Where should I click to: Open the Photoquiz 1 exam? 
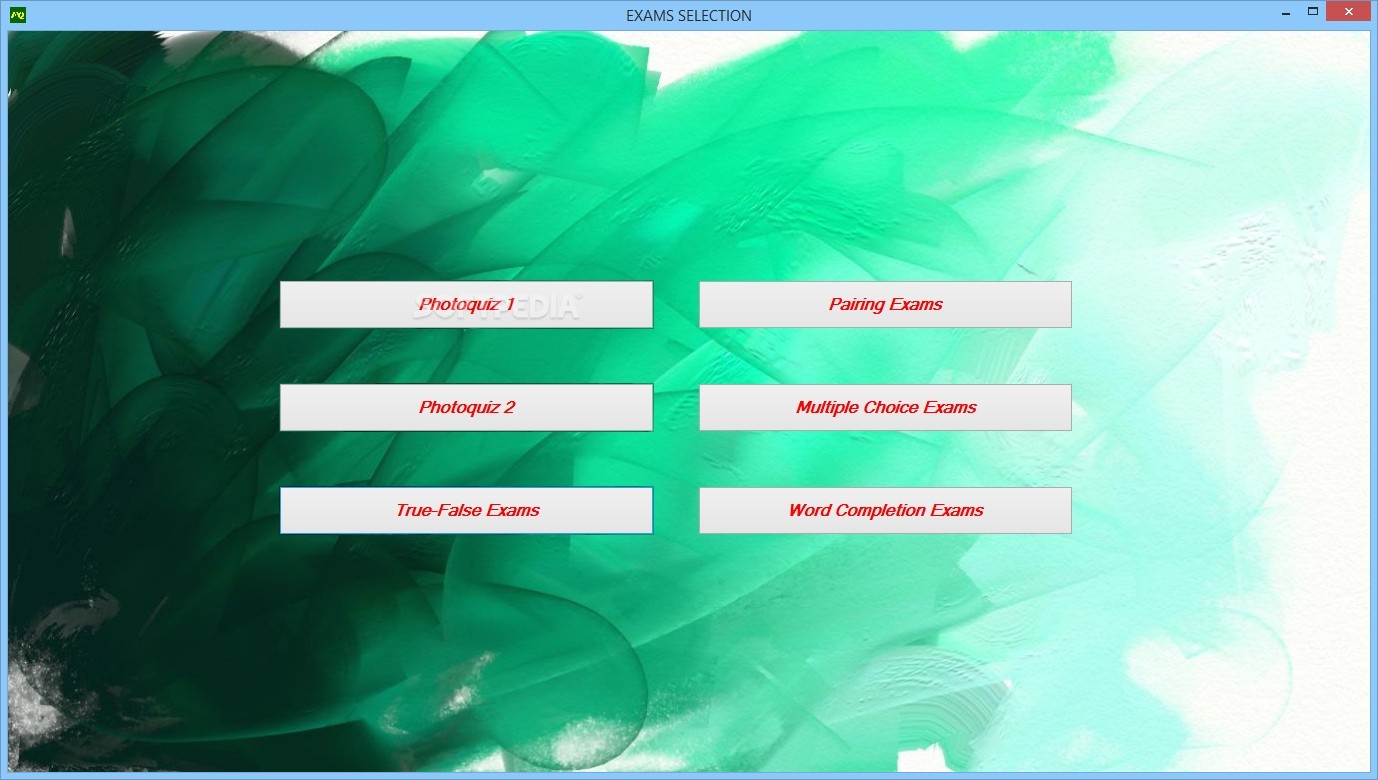466,304
